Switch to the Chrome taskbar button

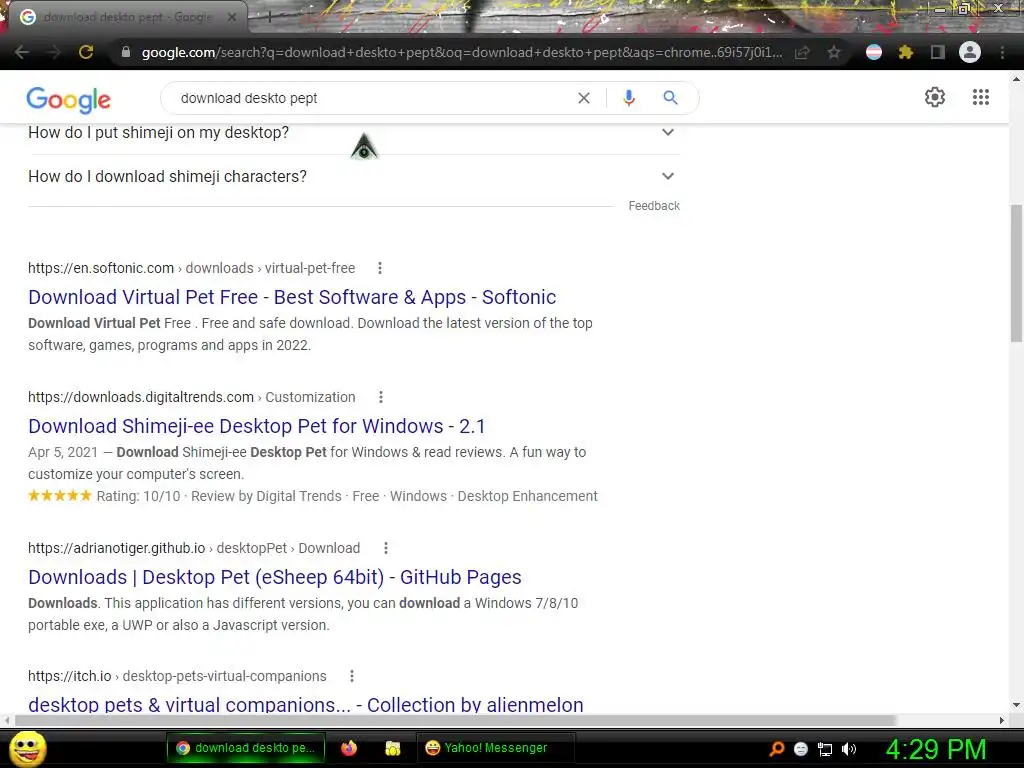246,748
